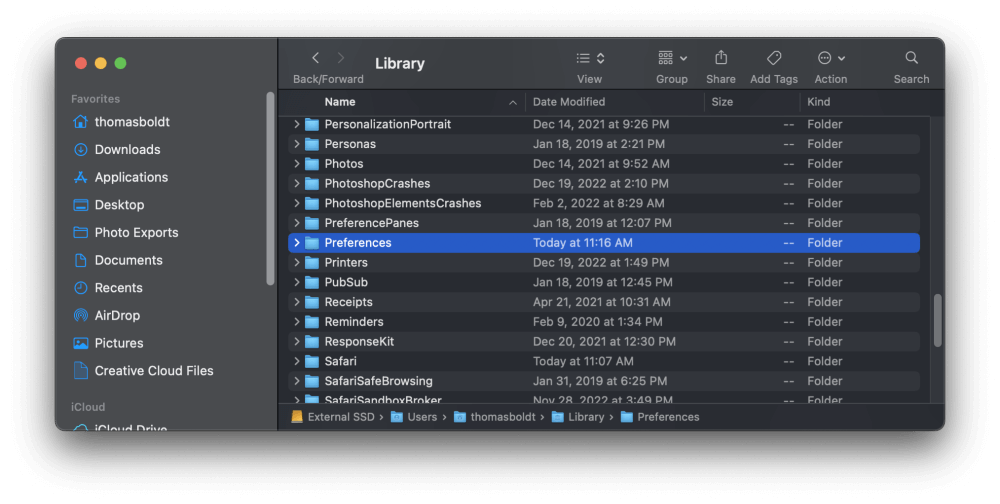Open the View list-style switcher

(591, 58)
